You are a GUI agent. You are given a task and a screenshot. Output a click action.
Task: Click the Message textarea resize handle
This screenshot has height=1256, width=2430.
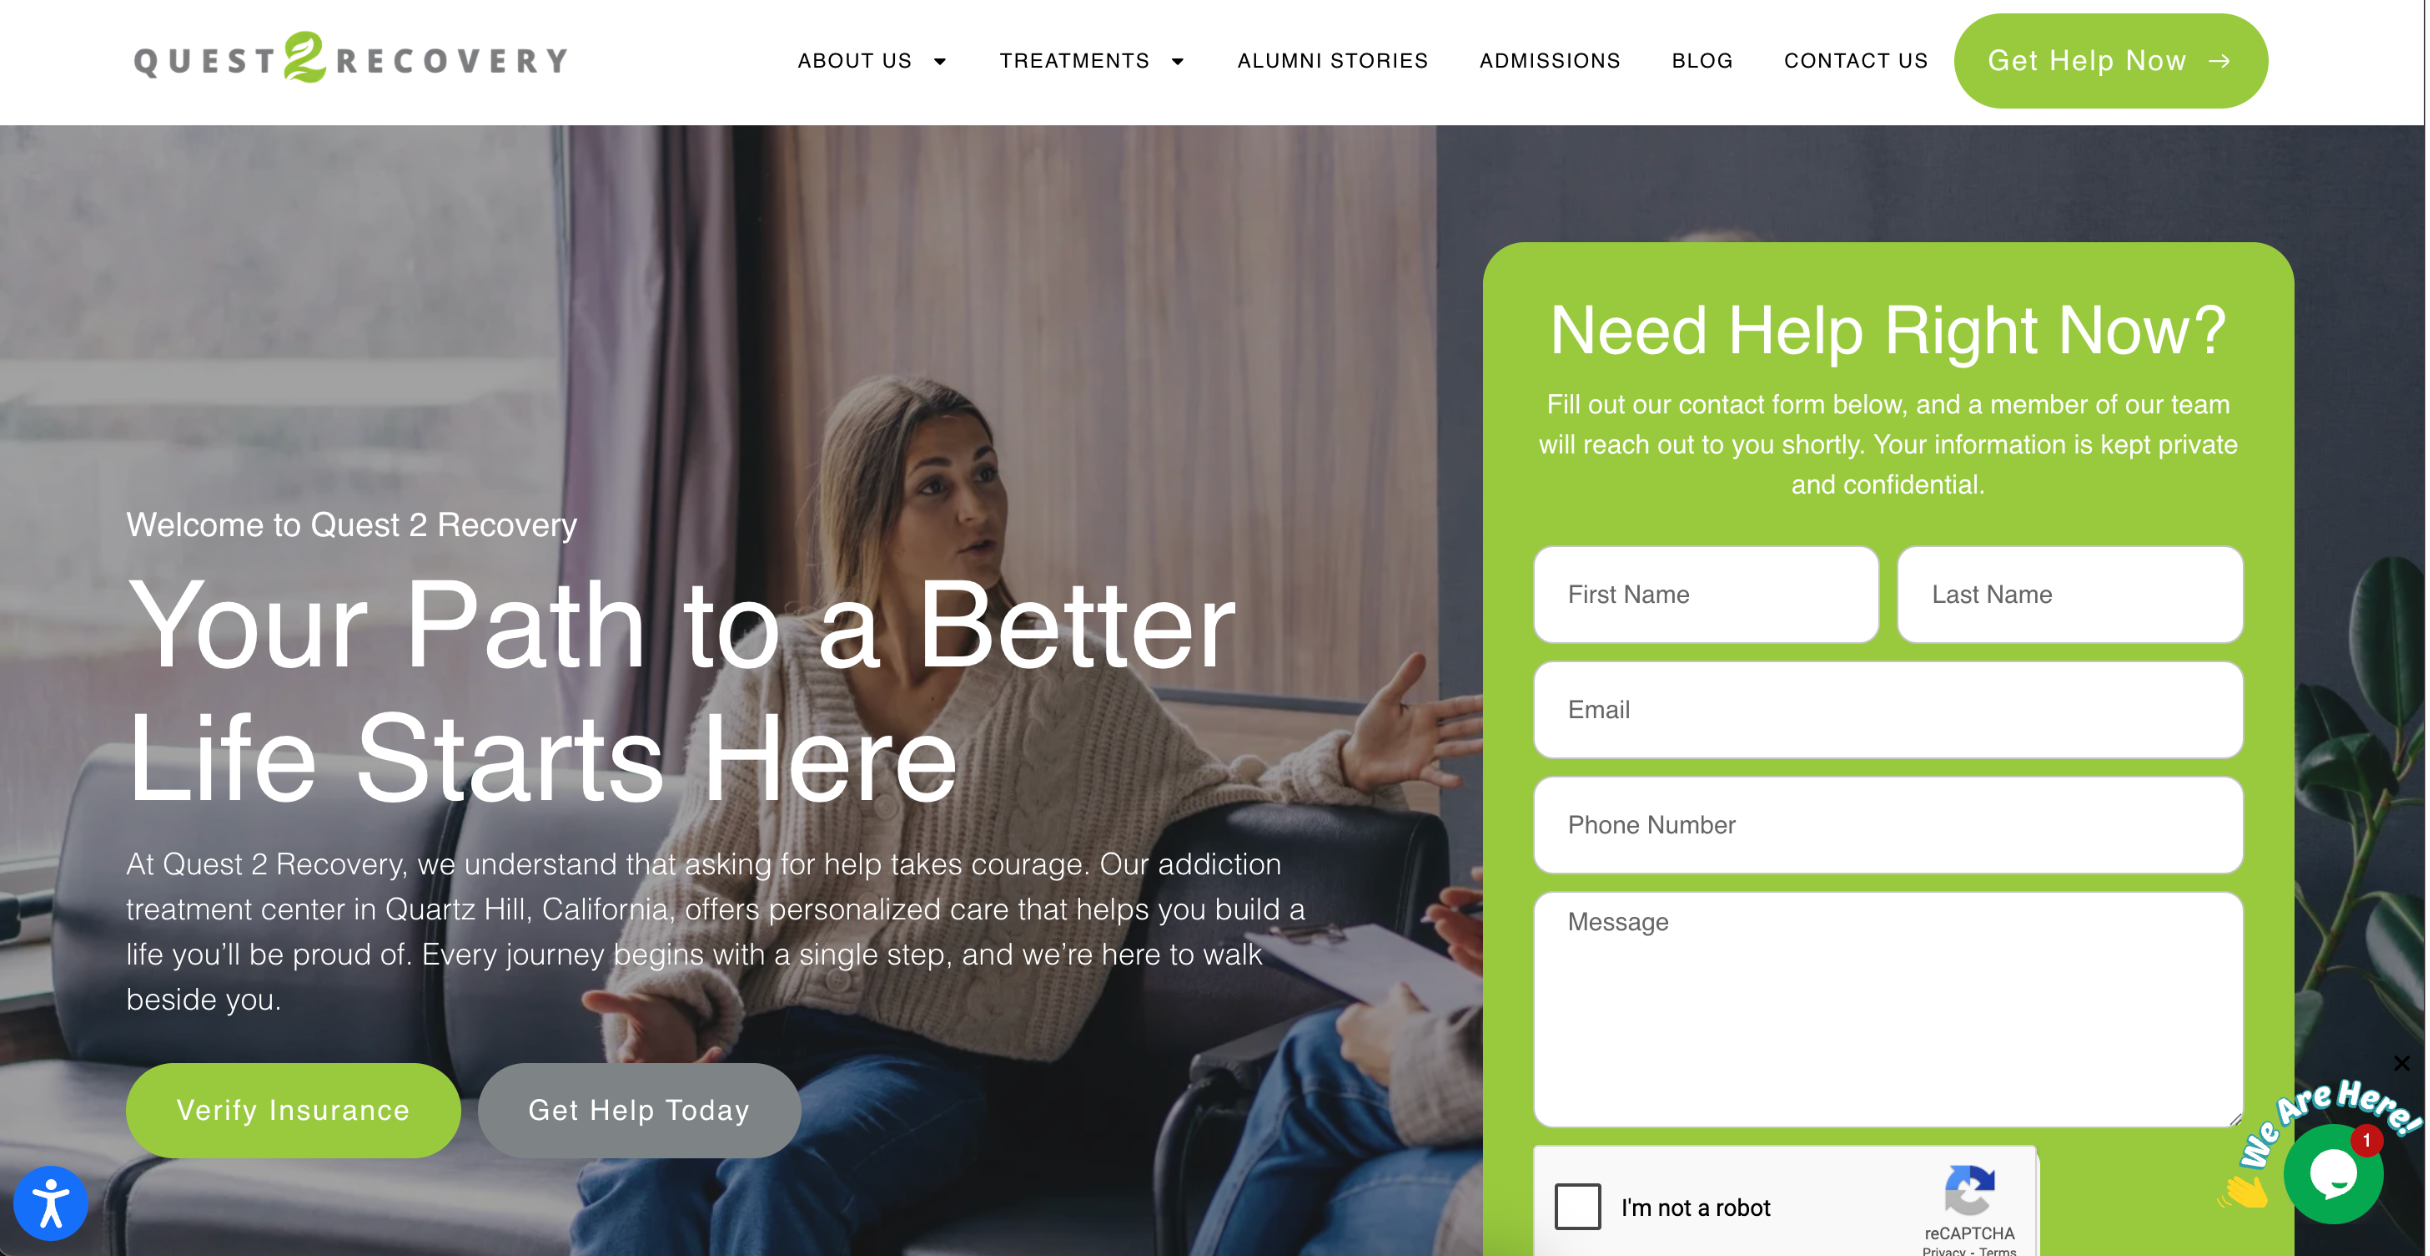click(x=2235, y=1120)
